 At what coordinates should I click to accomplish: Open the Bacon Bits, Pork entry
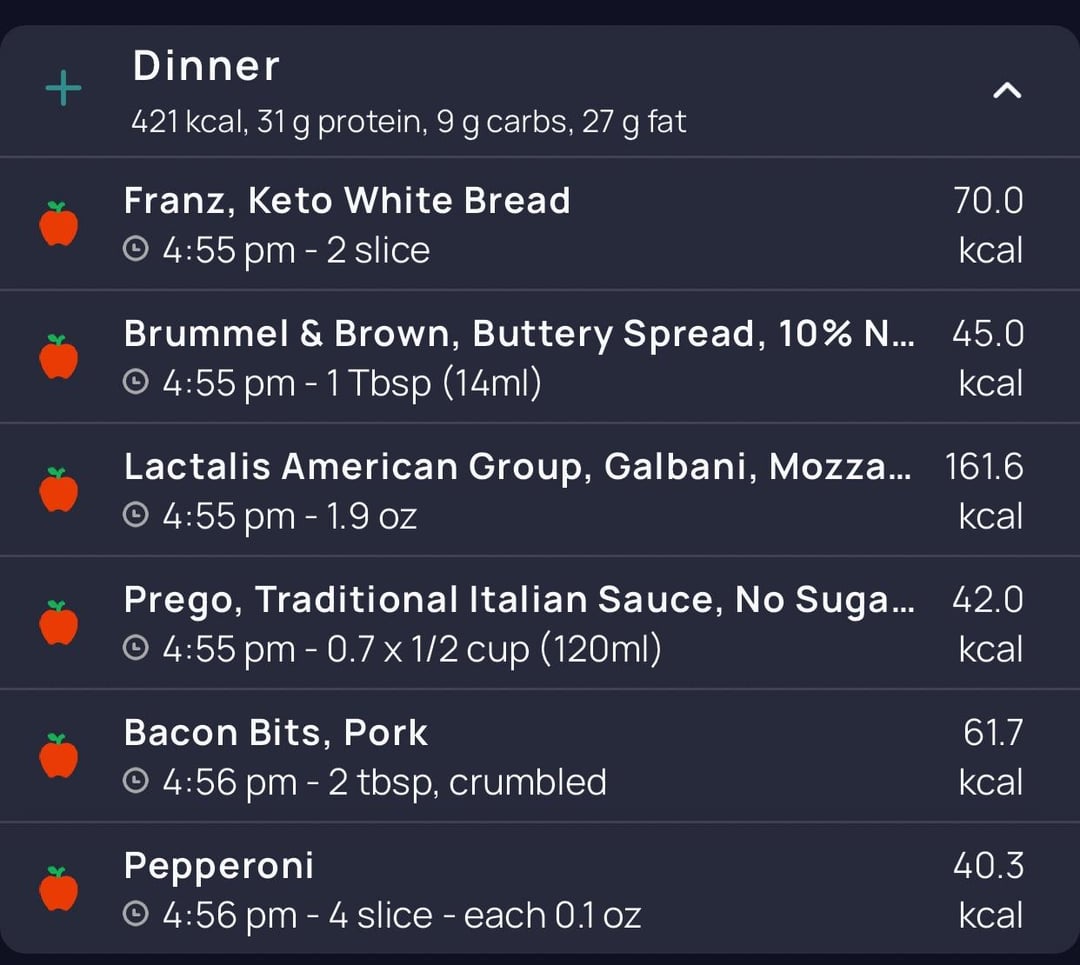[276, 733]
